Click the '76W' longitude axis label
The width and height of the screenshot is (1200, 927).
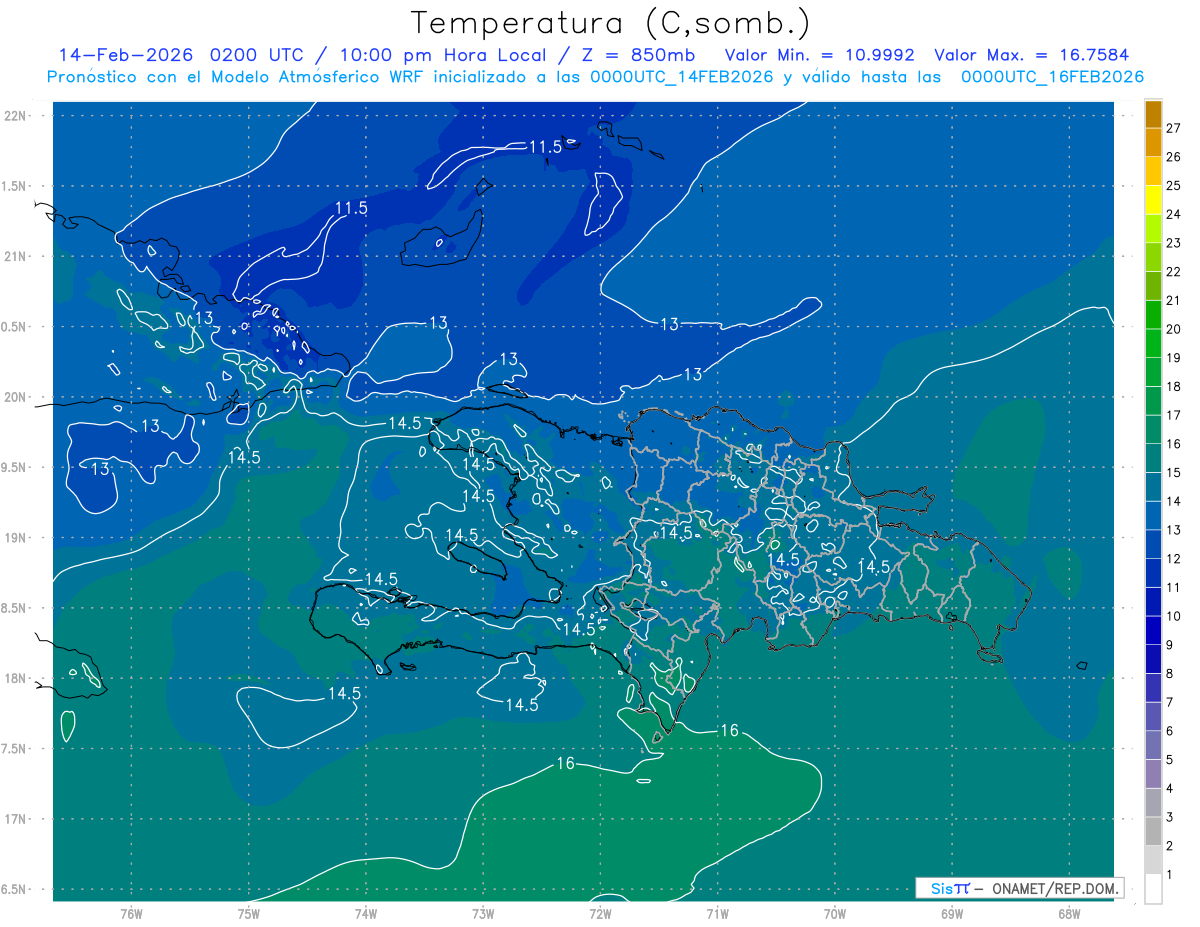131,913
